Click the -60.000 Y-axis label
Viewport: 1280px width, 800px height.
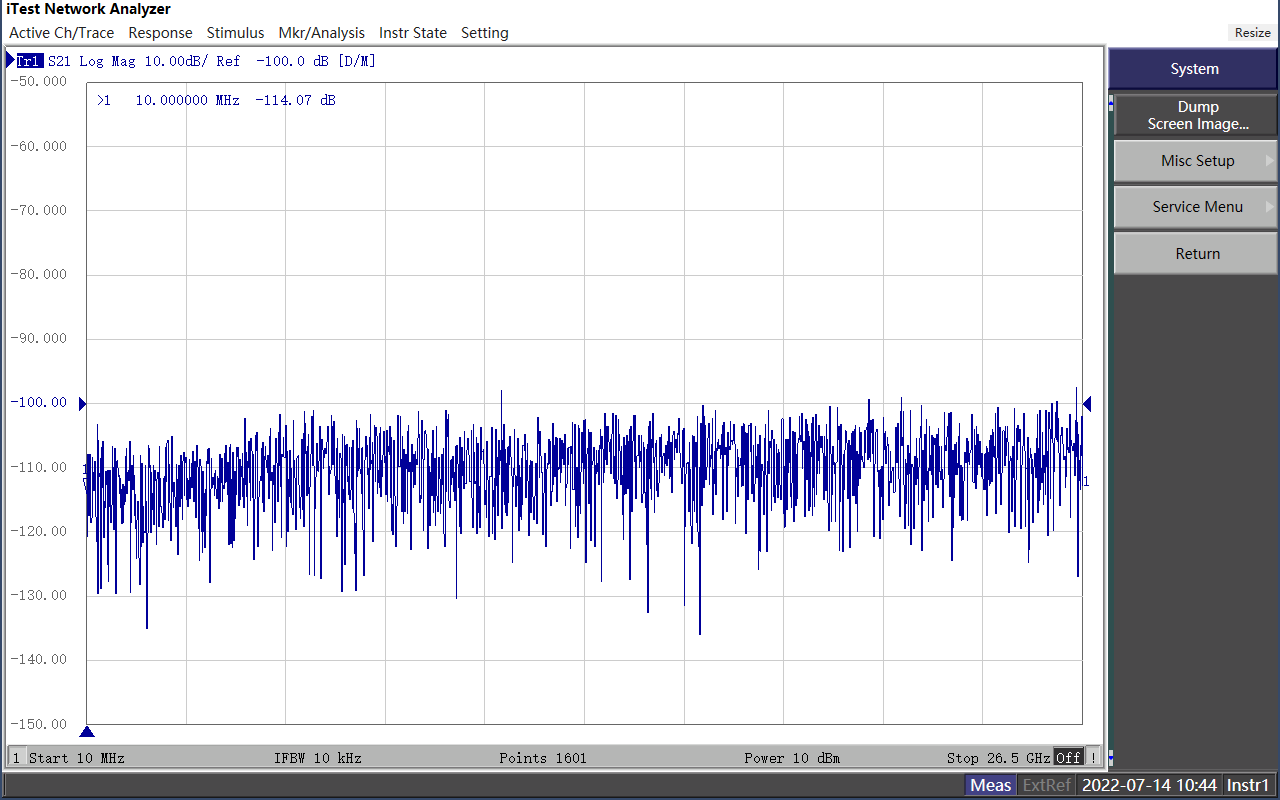point(38,146)
